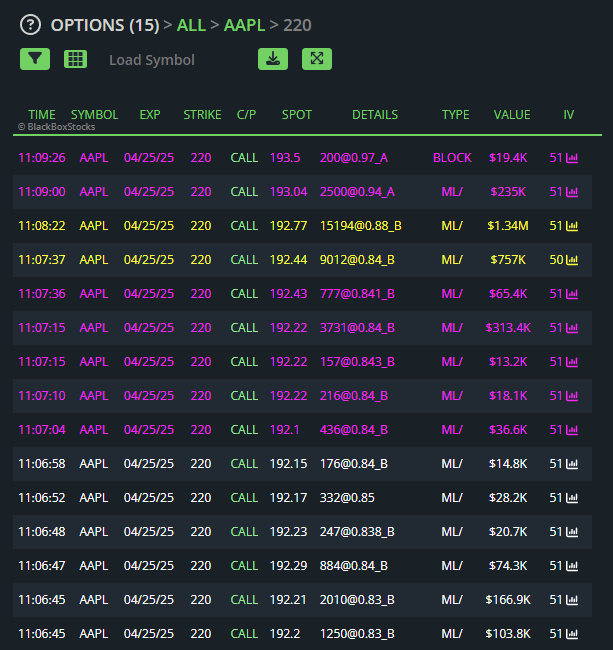The image size is (613, 650).
Task: Sort by the STRIKE column header
Action: click(x=202, y=115)
